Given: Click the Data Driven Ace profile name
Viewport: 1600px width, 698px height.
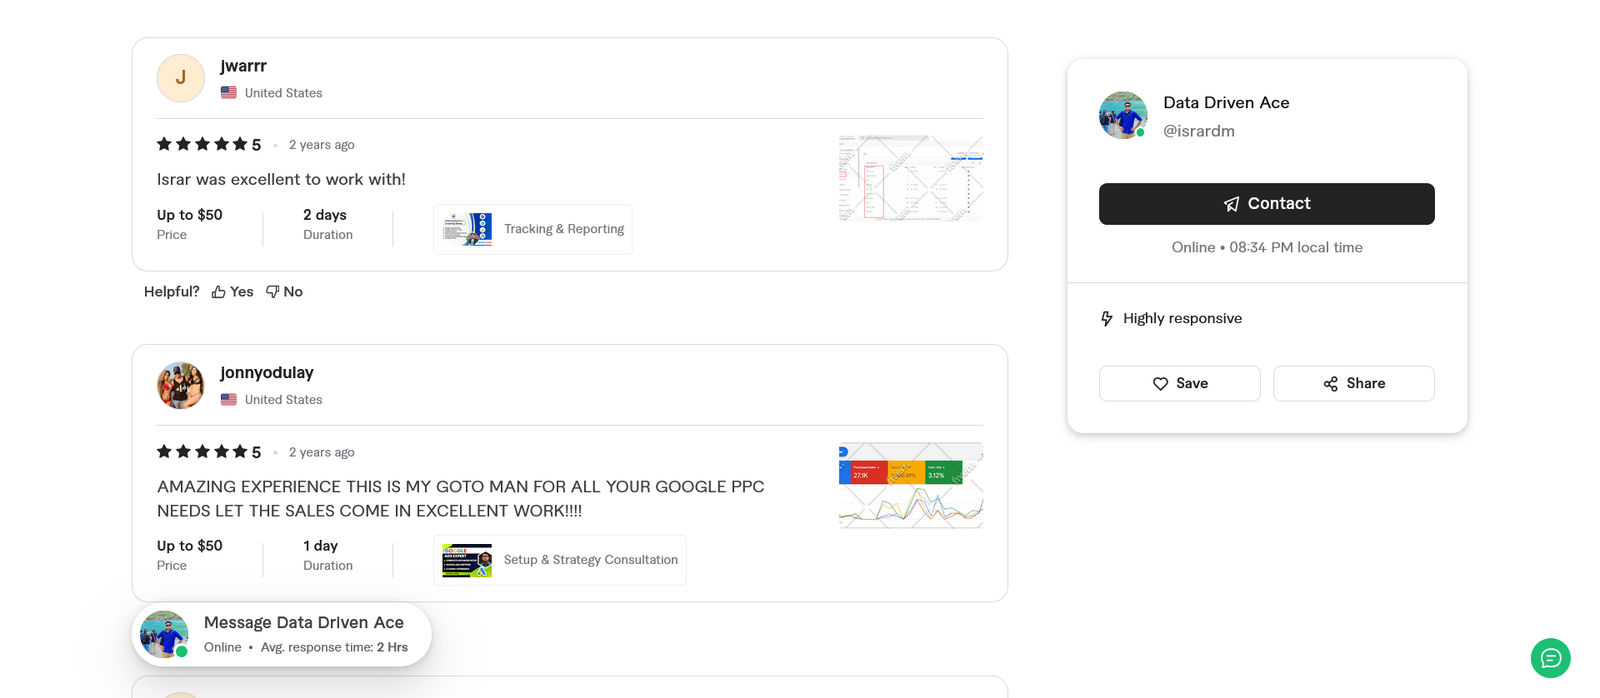Looking at the screenshot, I should click(x=1225, y=102).
